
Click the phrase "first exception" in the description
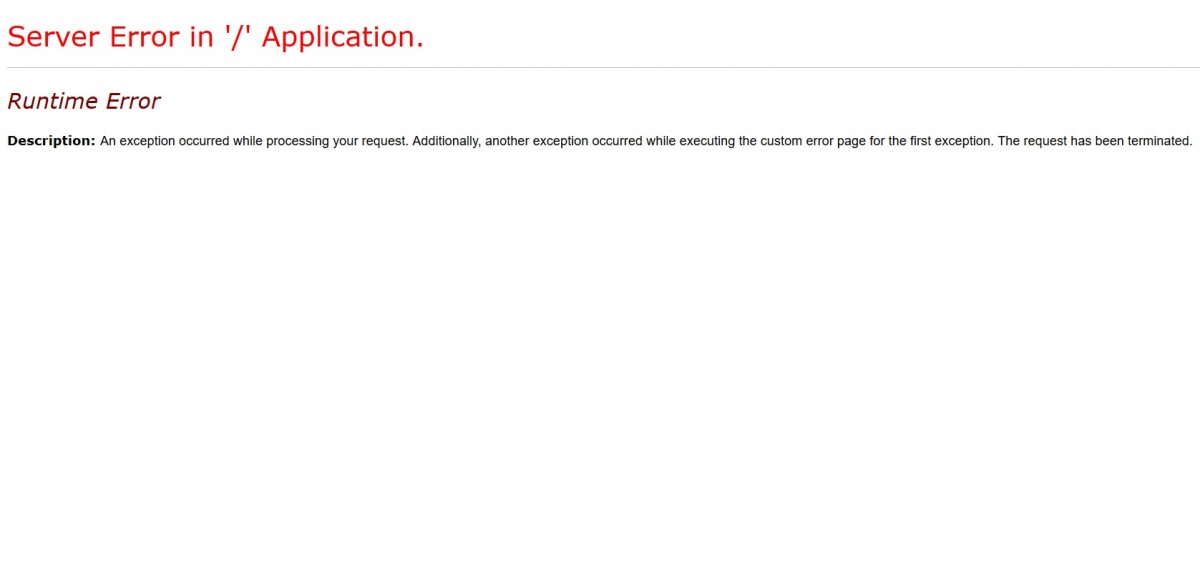pos(944,141)
